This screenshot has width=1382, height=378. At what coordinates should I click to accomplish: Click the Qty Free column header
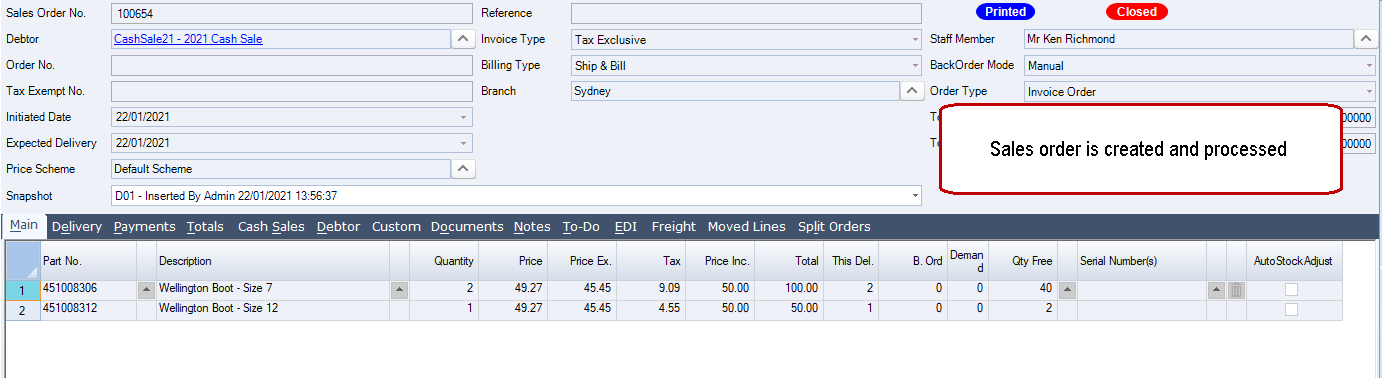pyautogui.click(x=1023, y=261)
